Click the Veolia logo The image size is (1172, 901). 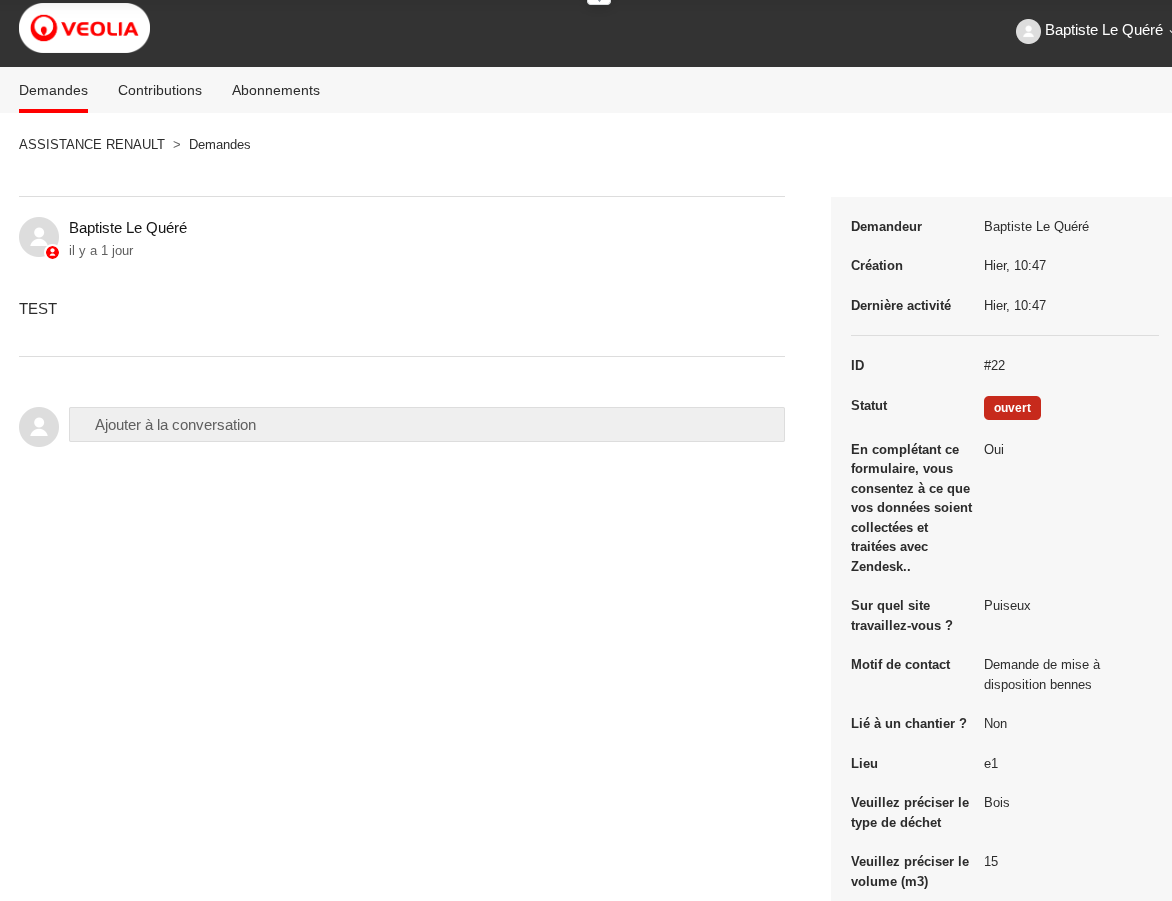[84, 28]
